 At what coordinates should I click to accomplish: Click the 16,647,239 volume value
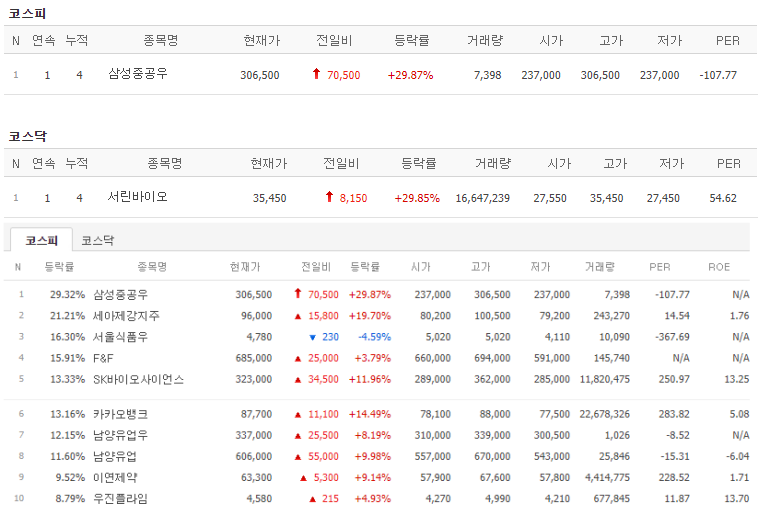(482, 198)
